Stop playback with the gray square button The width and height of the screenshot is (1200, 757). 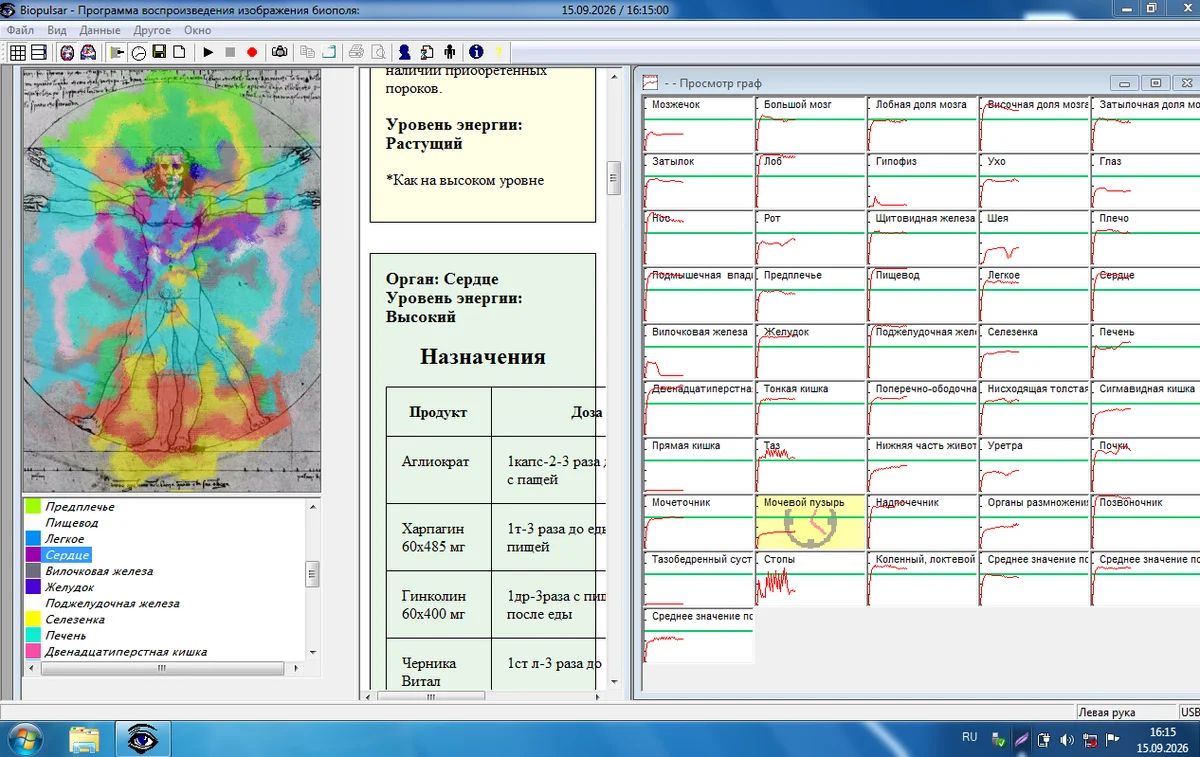(x=230, y=52)
